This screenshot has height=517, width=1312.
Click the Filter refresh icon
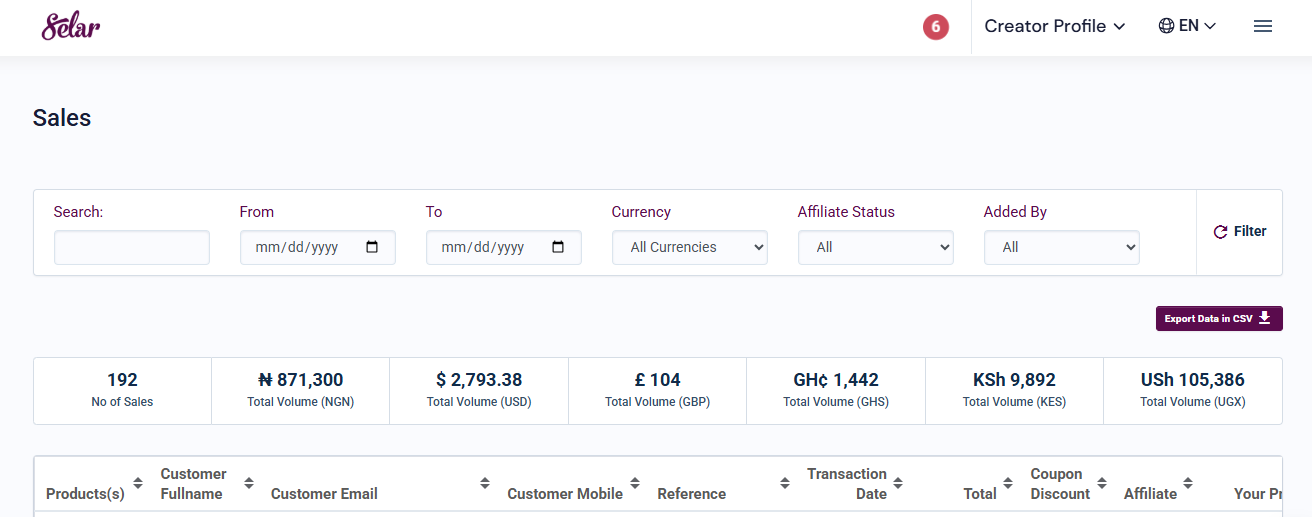click(1220, 232)
